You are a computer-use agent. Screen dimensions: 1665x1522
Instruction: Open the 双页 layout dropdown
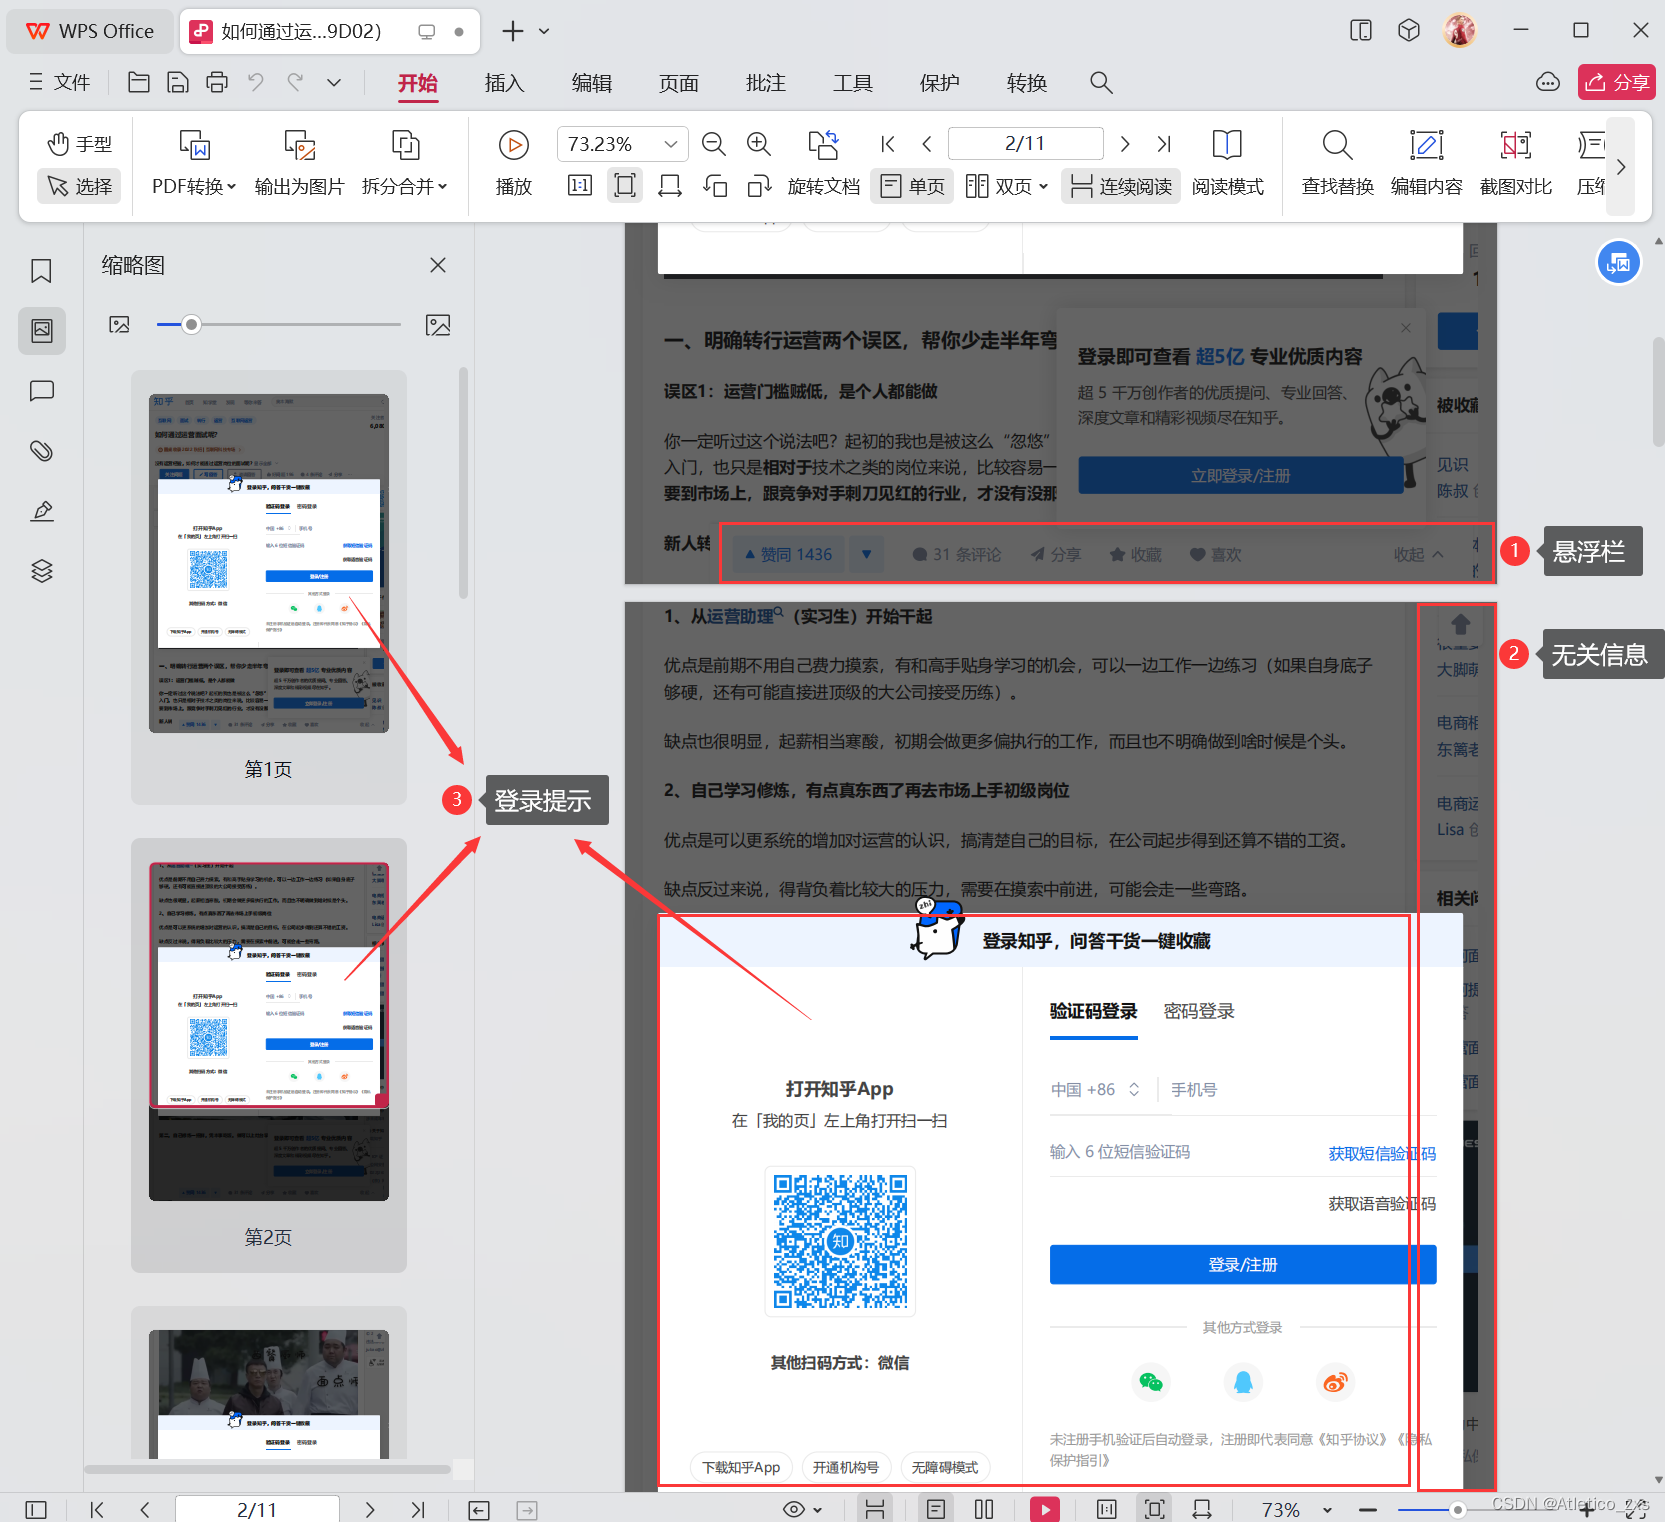1007,186
